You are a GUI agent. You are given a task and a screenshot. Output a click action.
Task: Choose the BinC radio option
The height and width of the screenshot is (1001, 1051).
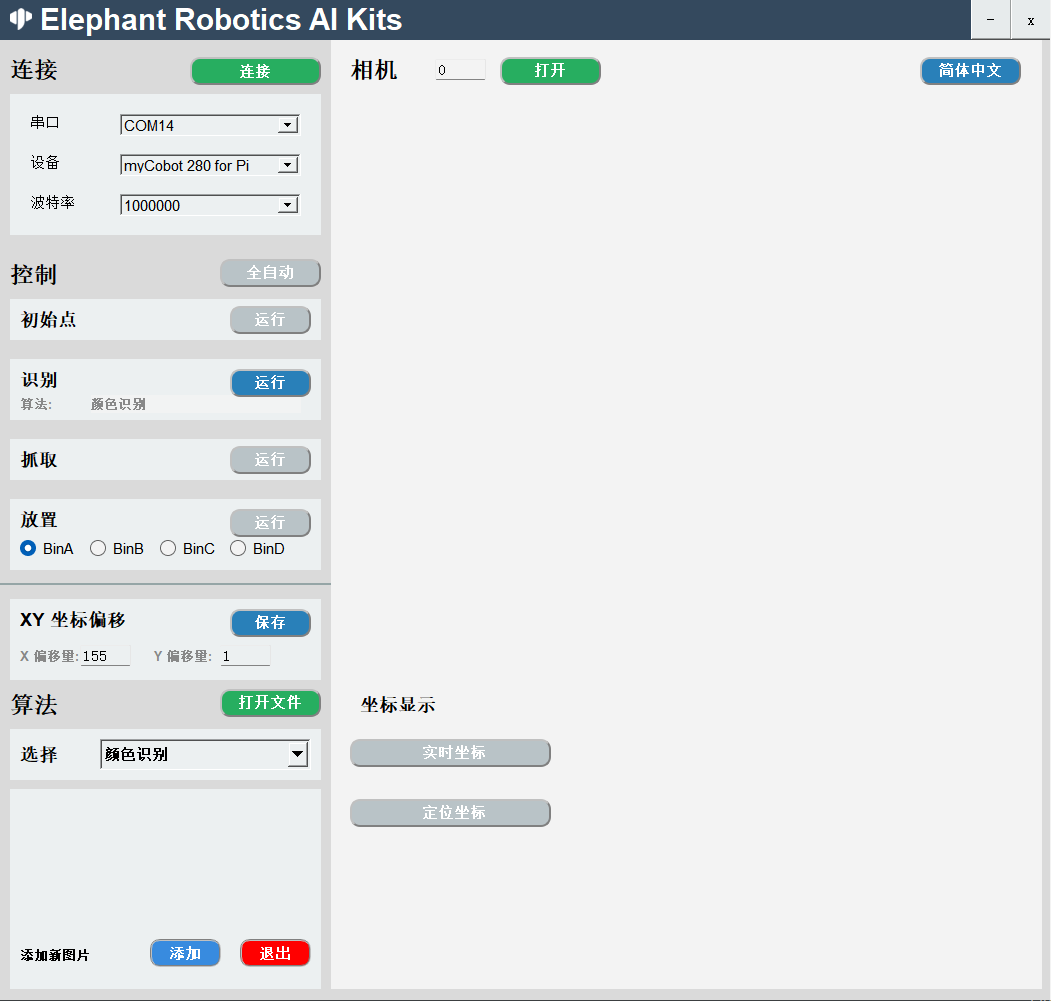coord(168,549)
